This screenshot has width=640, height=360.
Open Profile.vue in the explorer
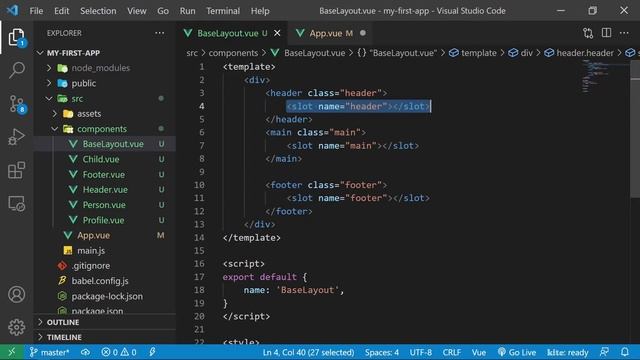103,220
